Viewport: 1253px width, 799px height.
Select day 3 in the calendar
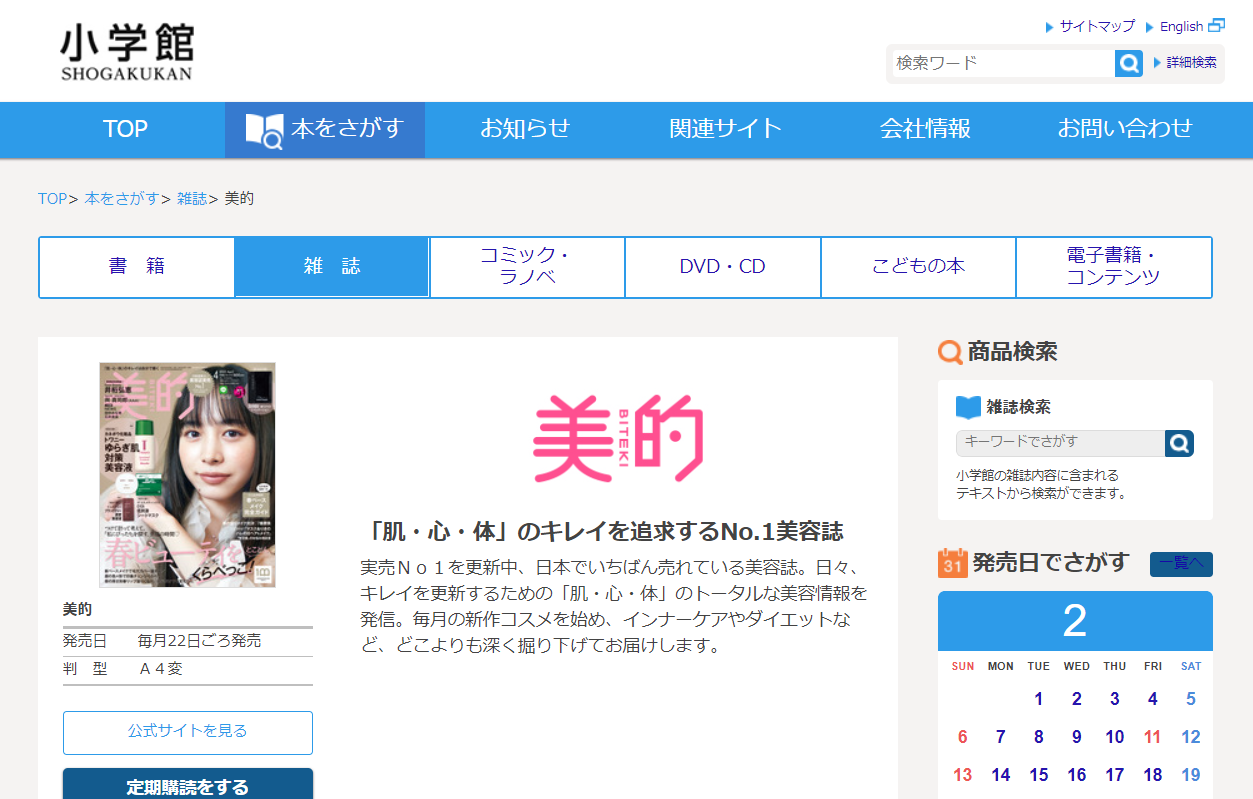coord(1115,699)
